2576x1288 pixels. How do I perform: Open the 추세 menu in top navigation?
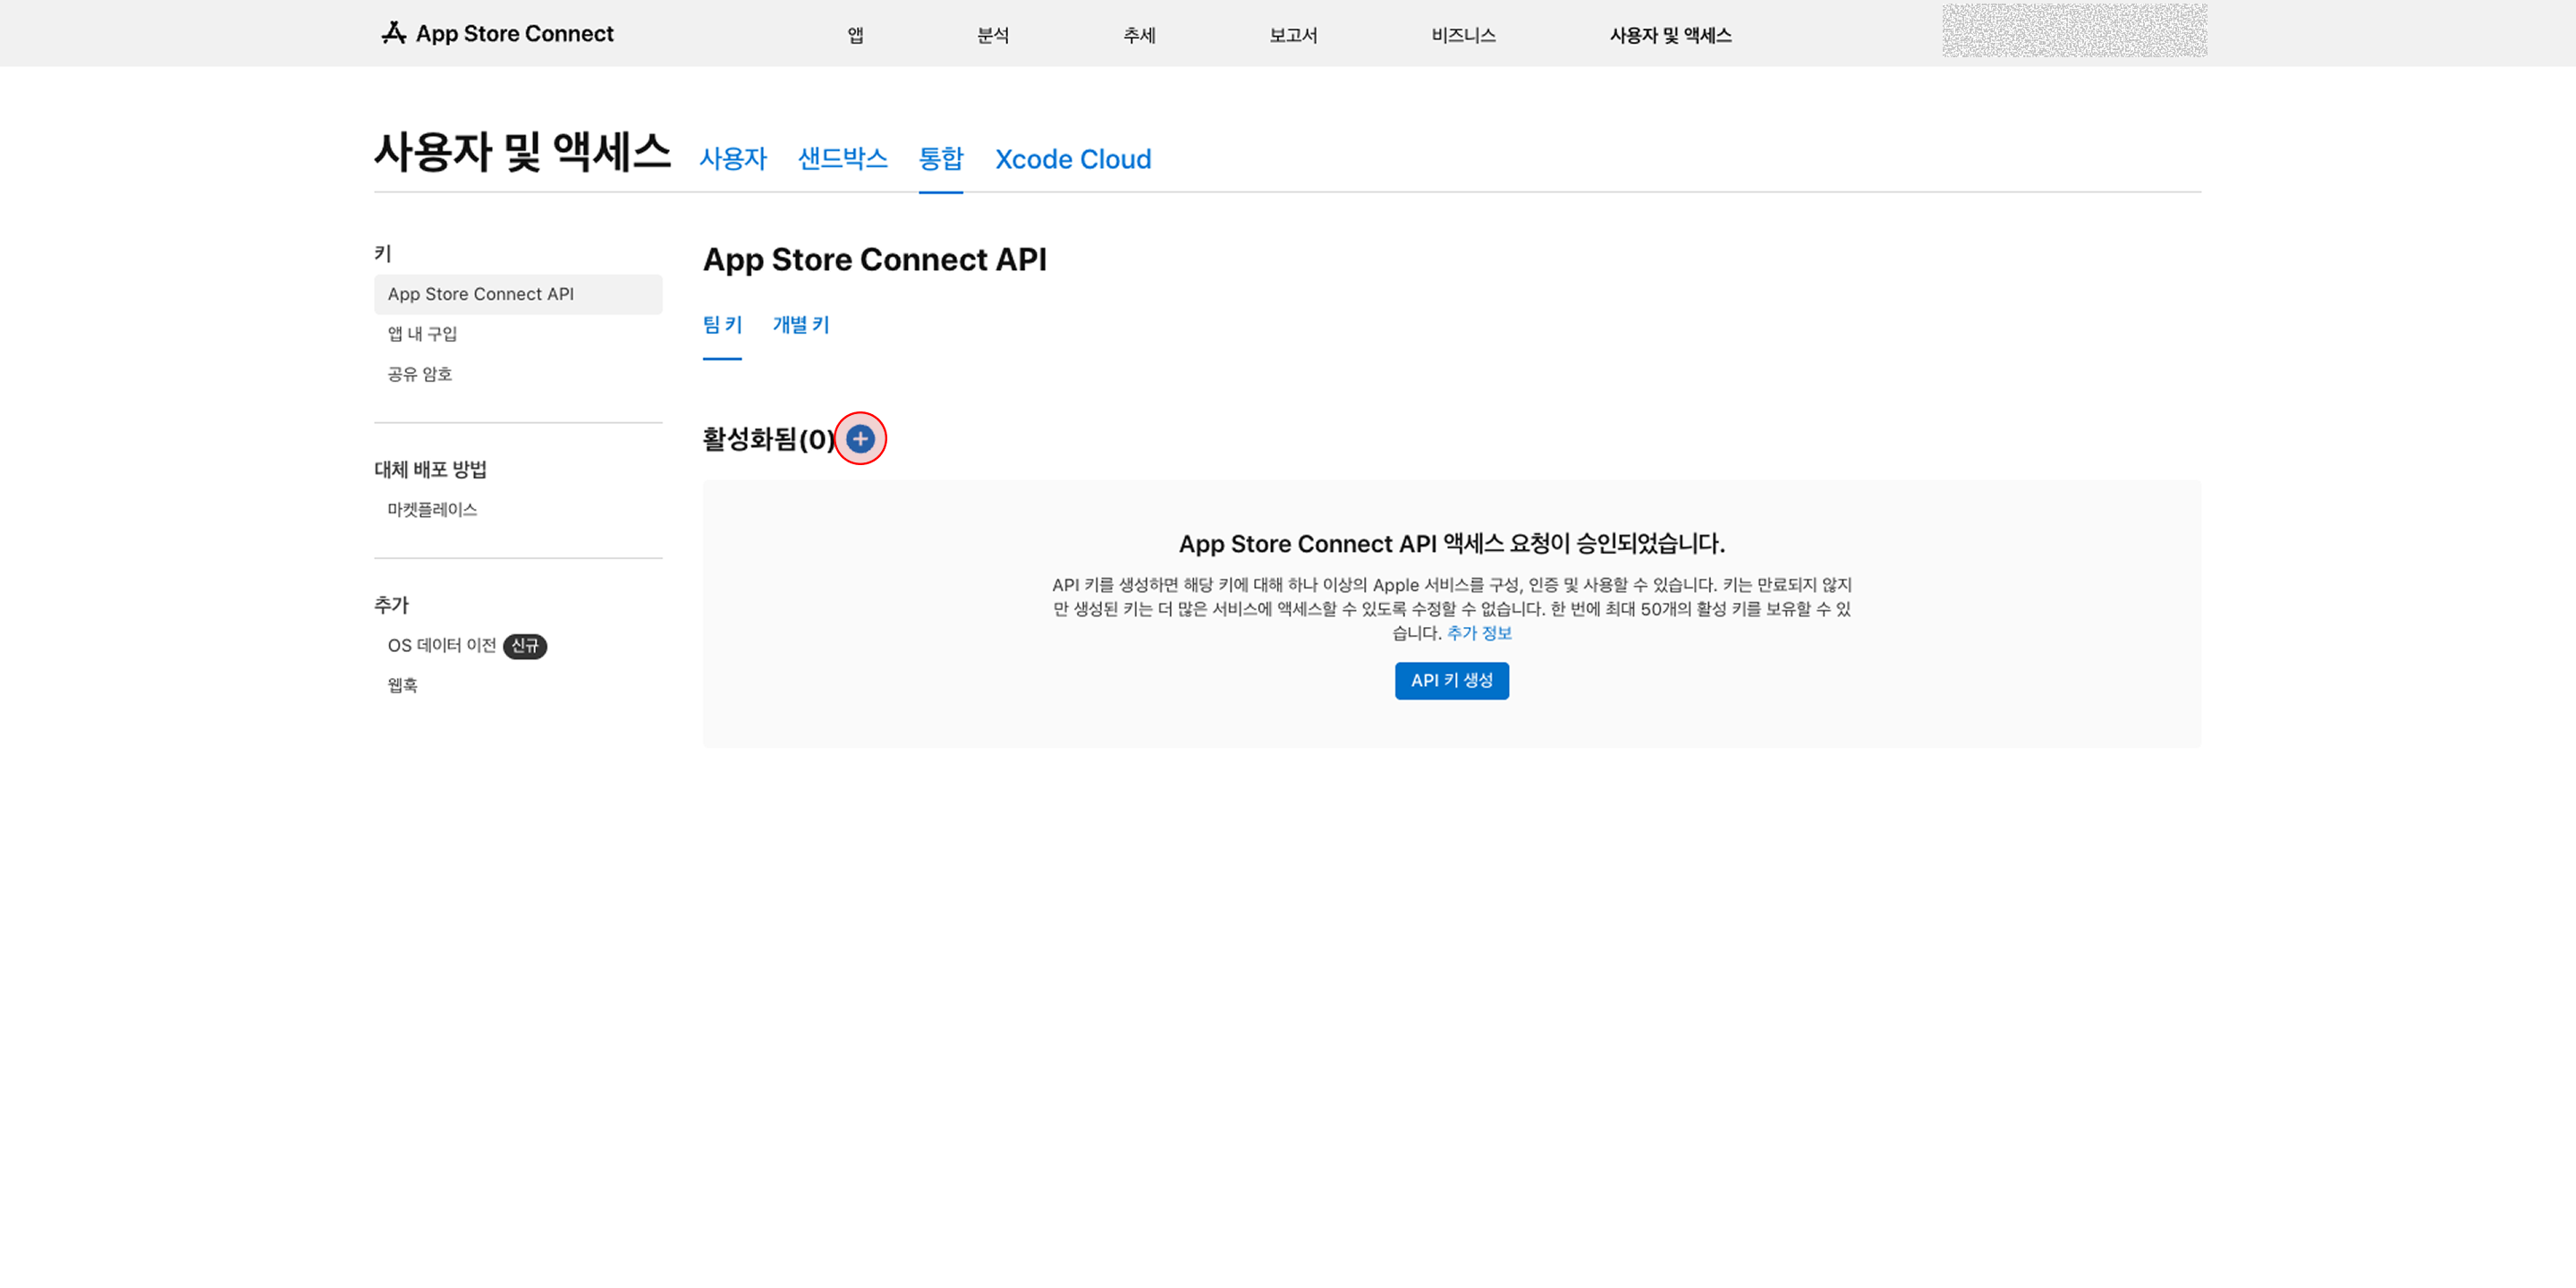click(1139, 35)
